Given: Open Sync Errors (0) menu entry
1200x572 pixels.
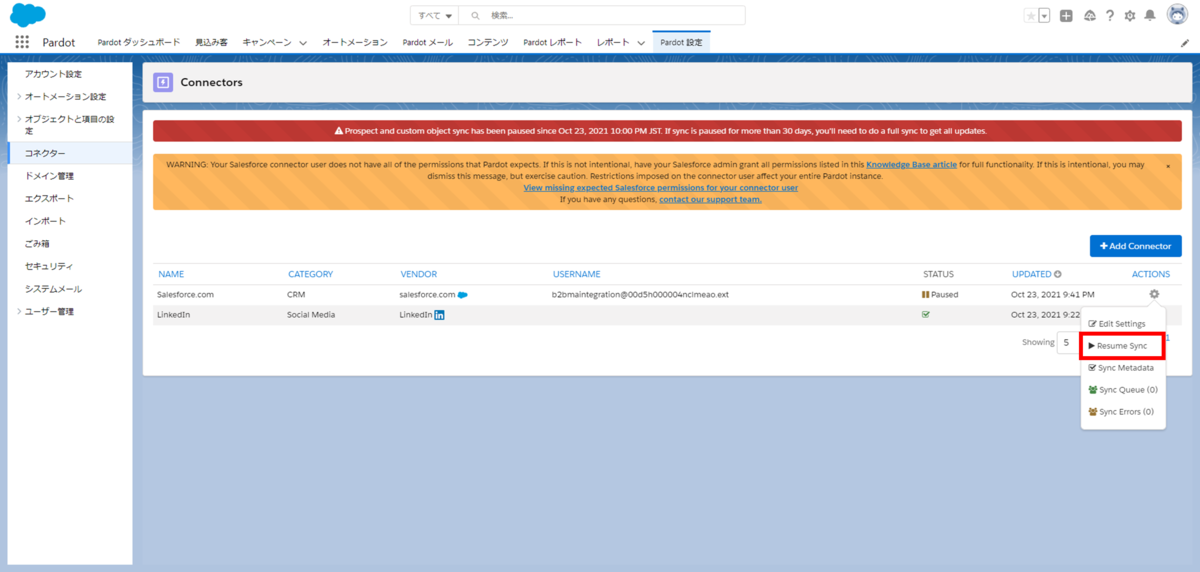Looking at the screenshot, I should 1123,412.
